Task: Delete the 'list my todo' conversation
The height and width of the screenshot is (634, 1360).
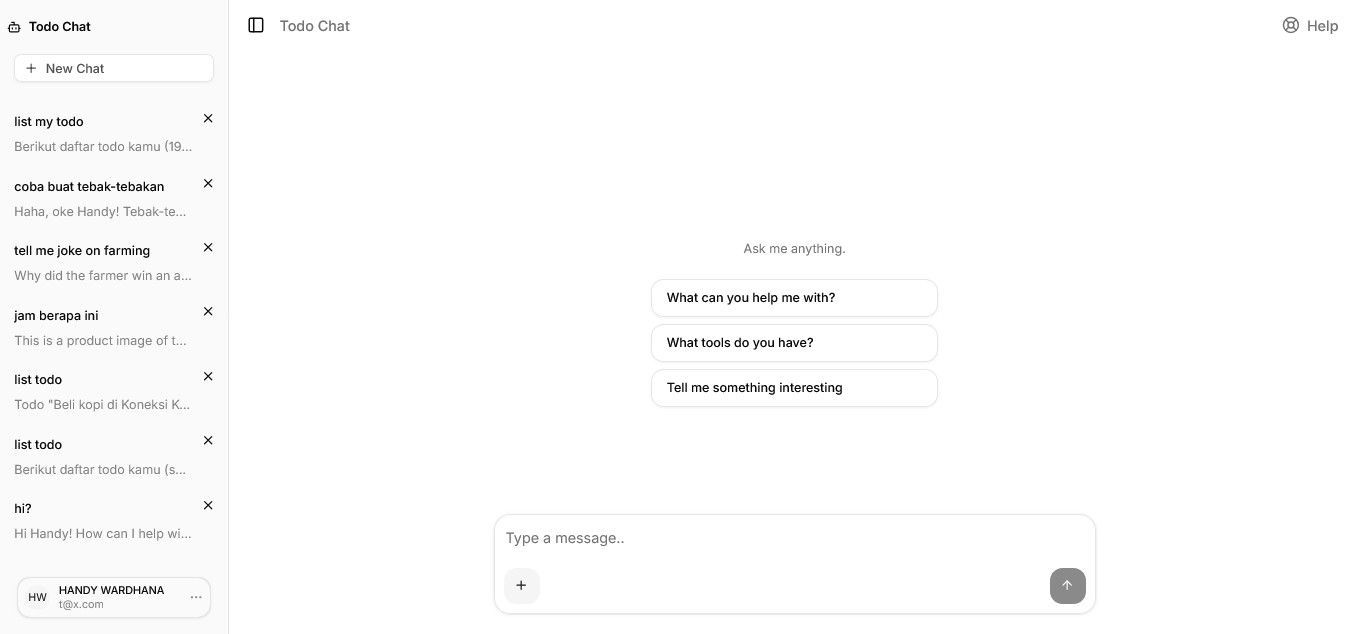Action: pos(208,118)
